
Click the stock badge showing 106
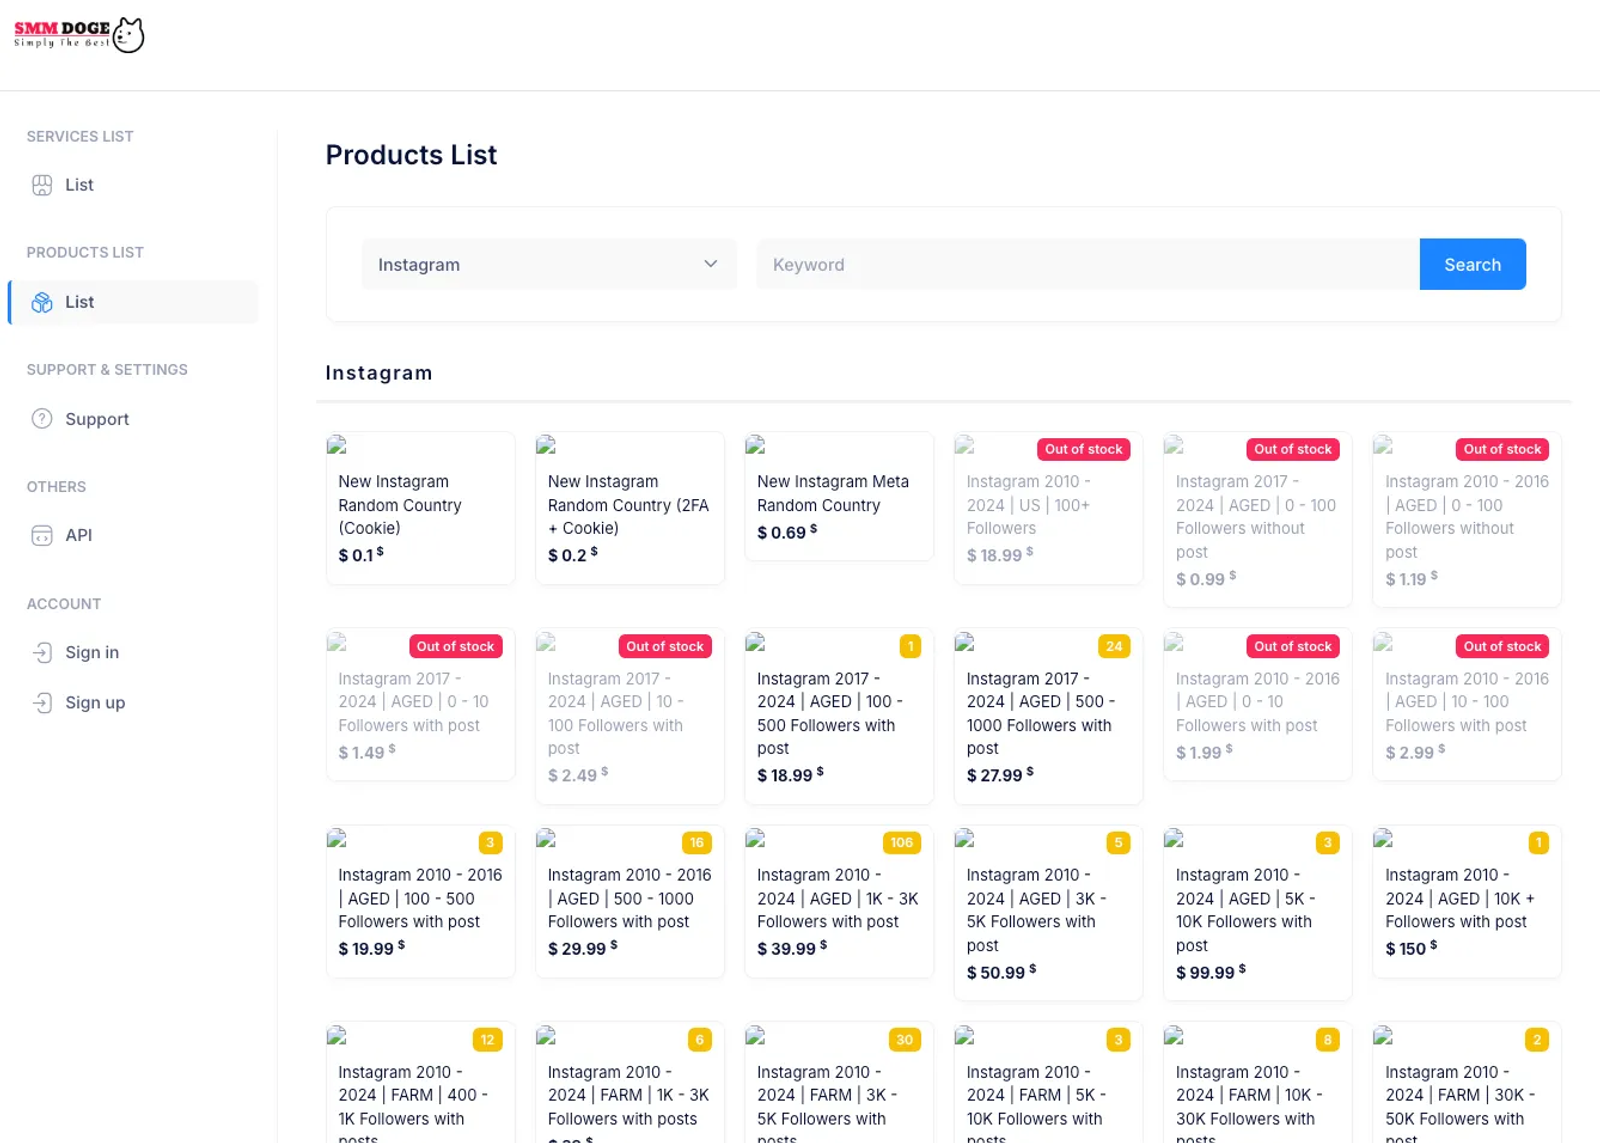click(901, 842)
